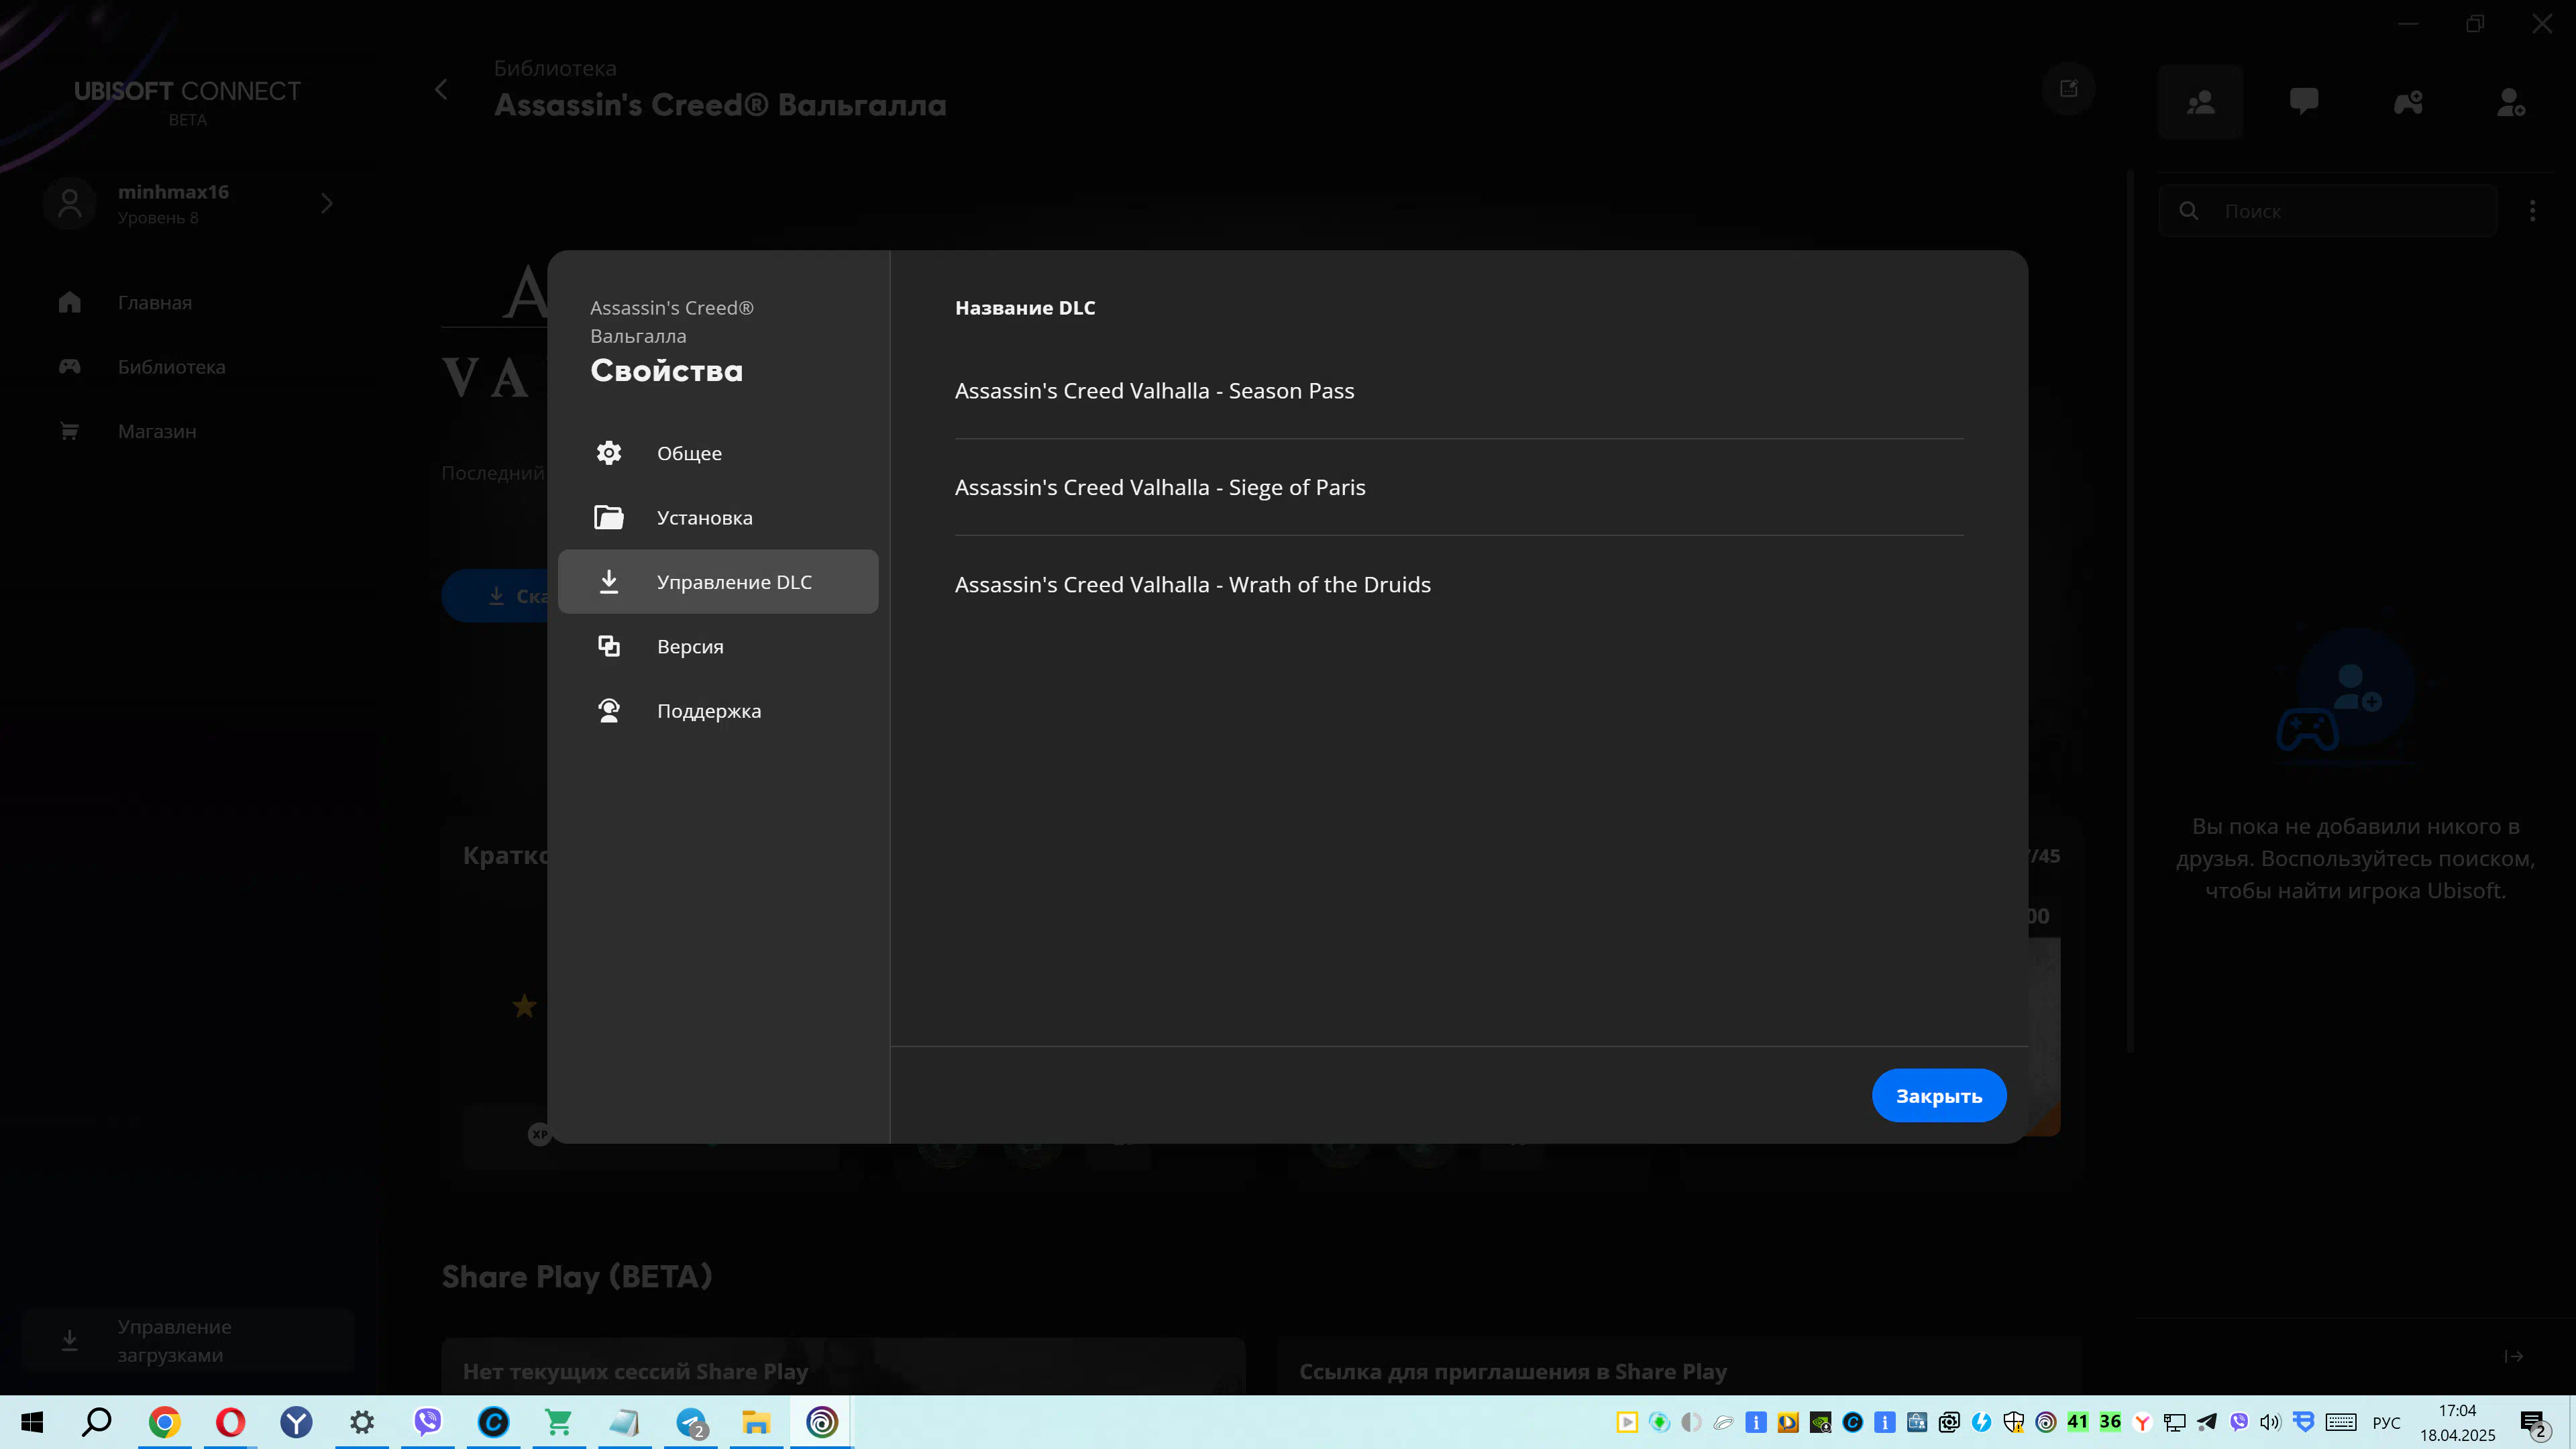This screenshot has height=1449, width=2576.
Task: Click the share icon beside the game title
Action: (x=2068, y=89)
